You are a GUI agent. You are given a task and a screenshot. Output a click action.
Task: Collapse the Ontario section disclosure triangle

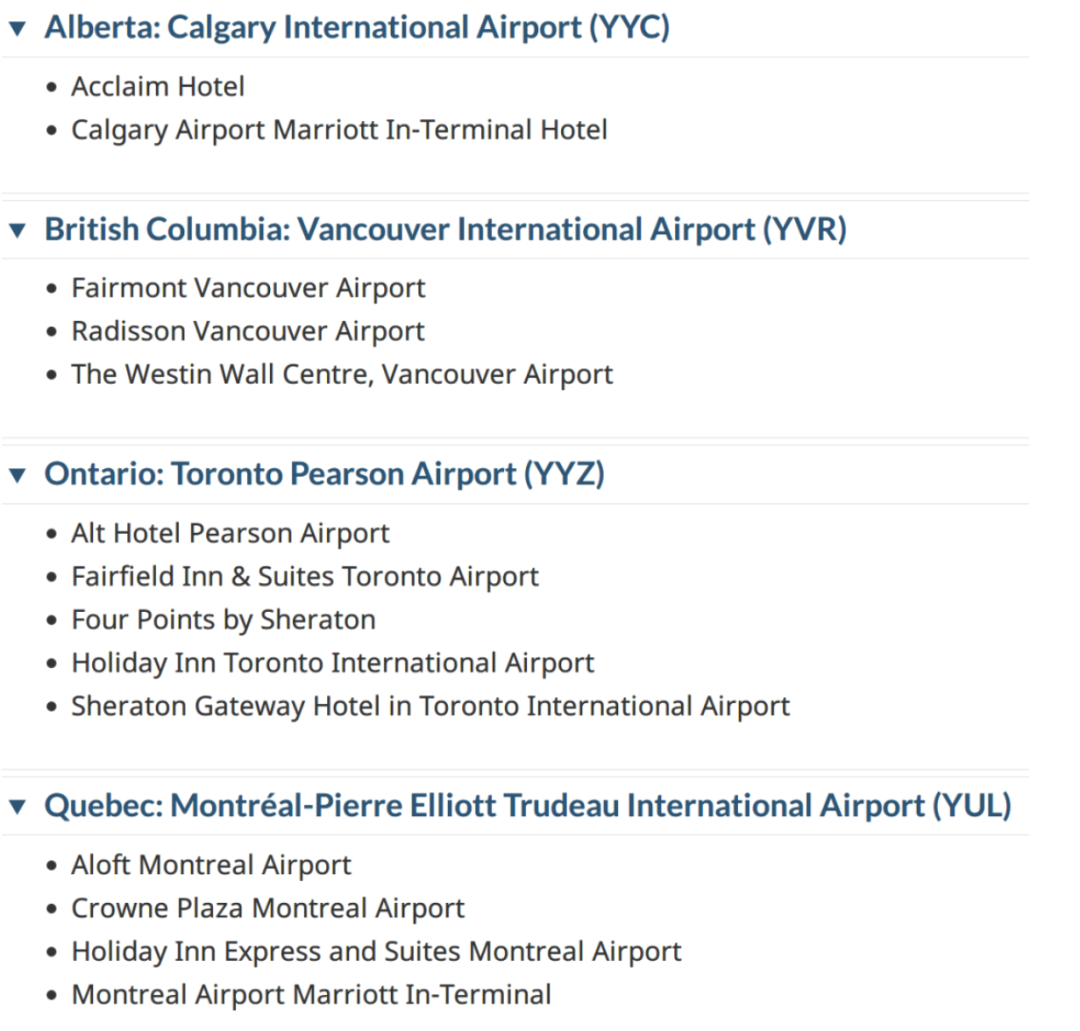pos(16,474)
